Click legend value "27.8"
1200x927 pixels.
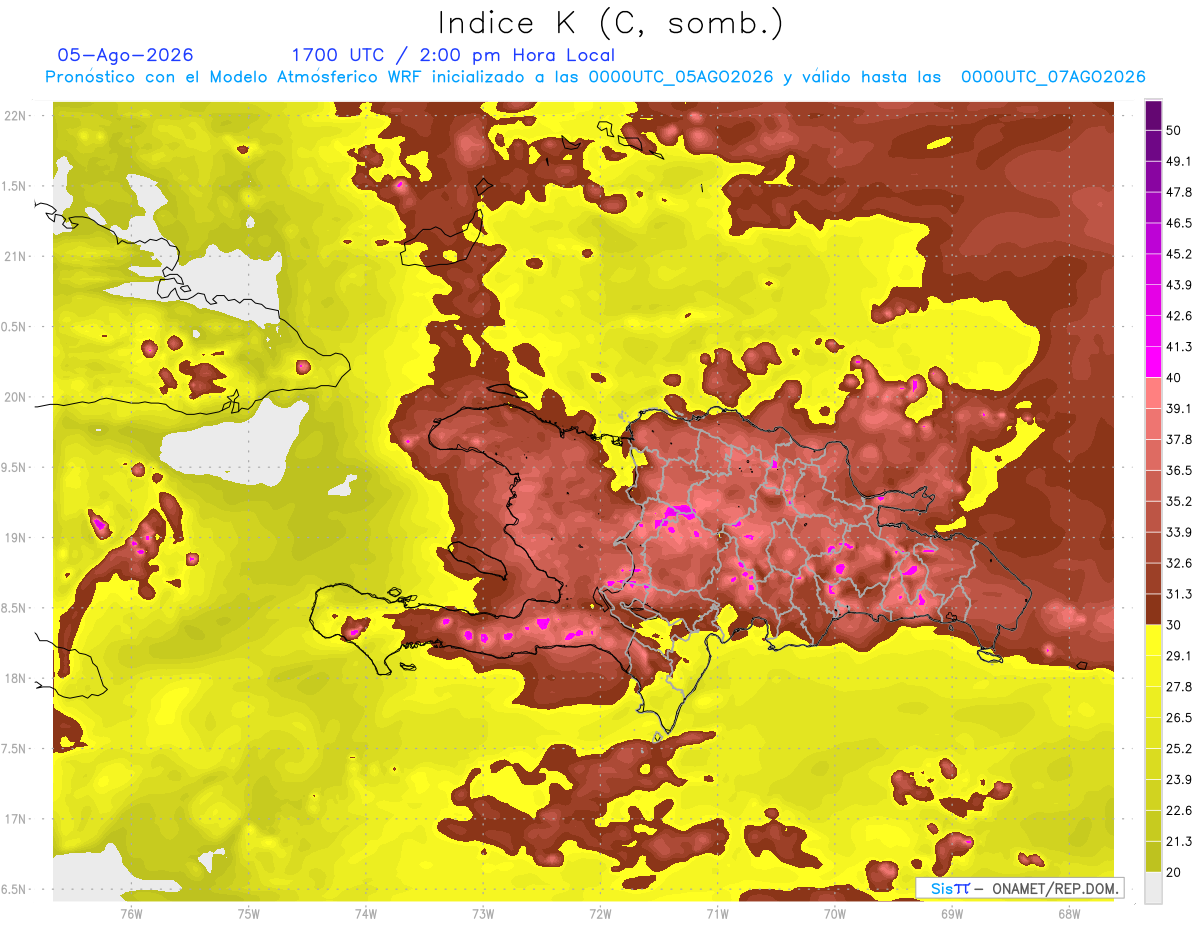[1178, 686]
